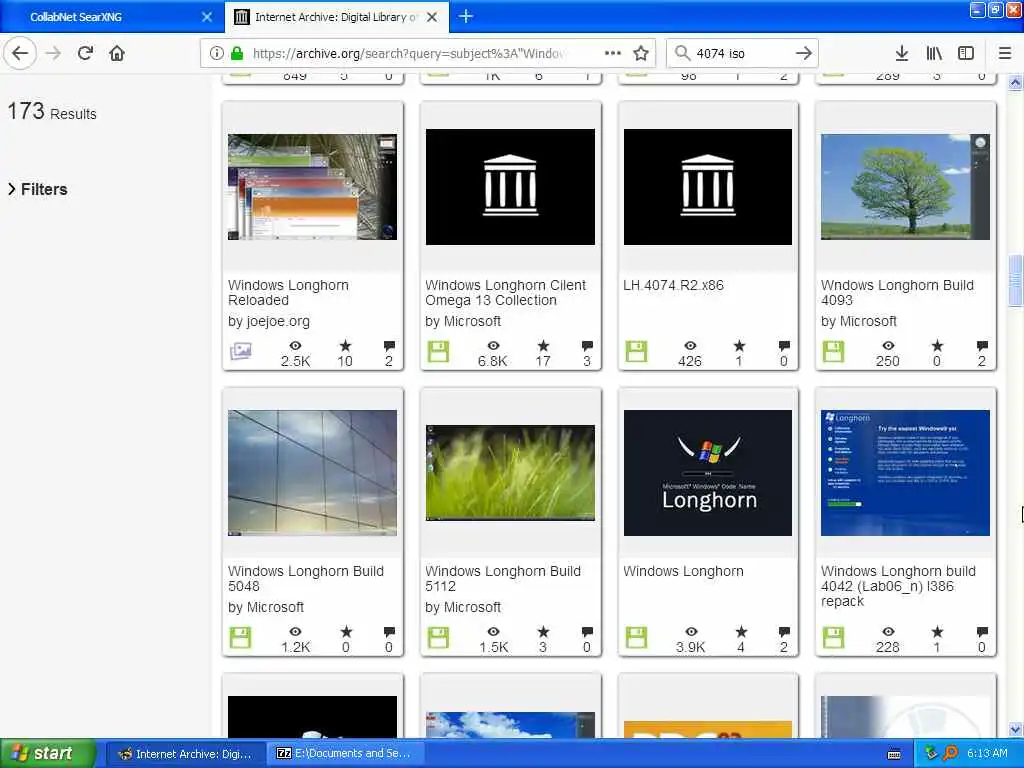
Task: Click the floppy icon on LH.4074.R2.x86 card
Action: click(636, 351)
